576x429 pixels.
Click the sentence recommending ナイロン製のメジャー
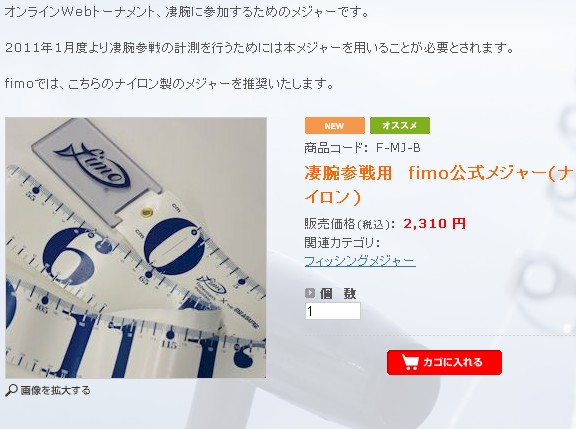click(x=169, y=84)
